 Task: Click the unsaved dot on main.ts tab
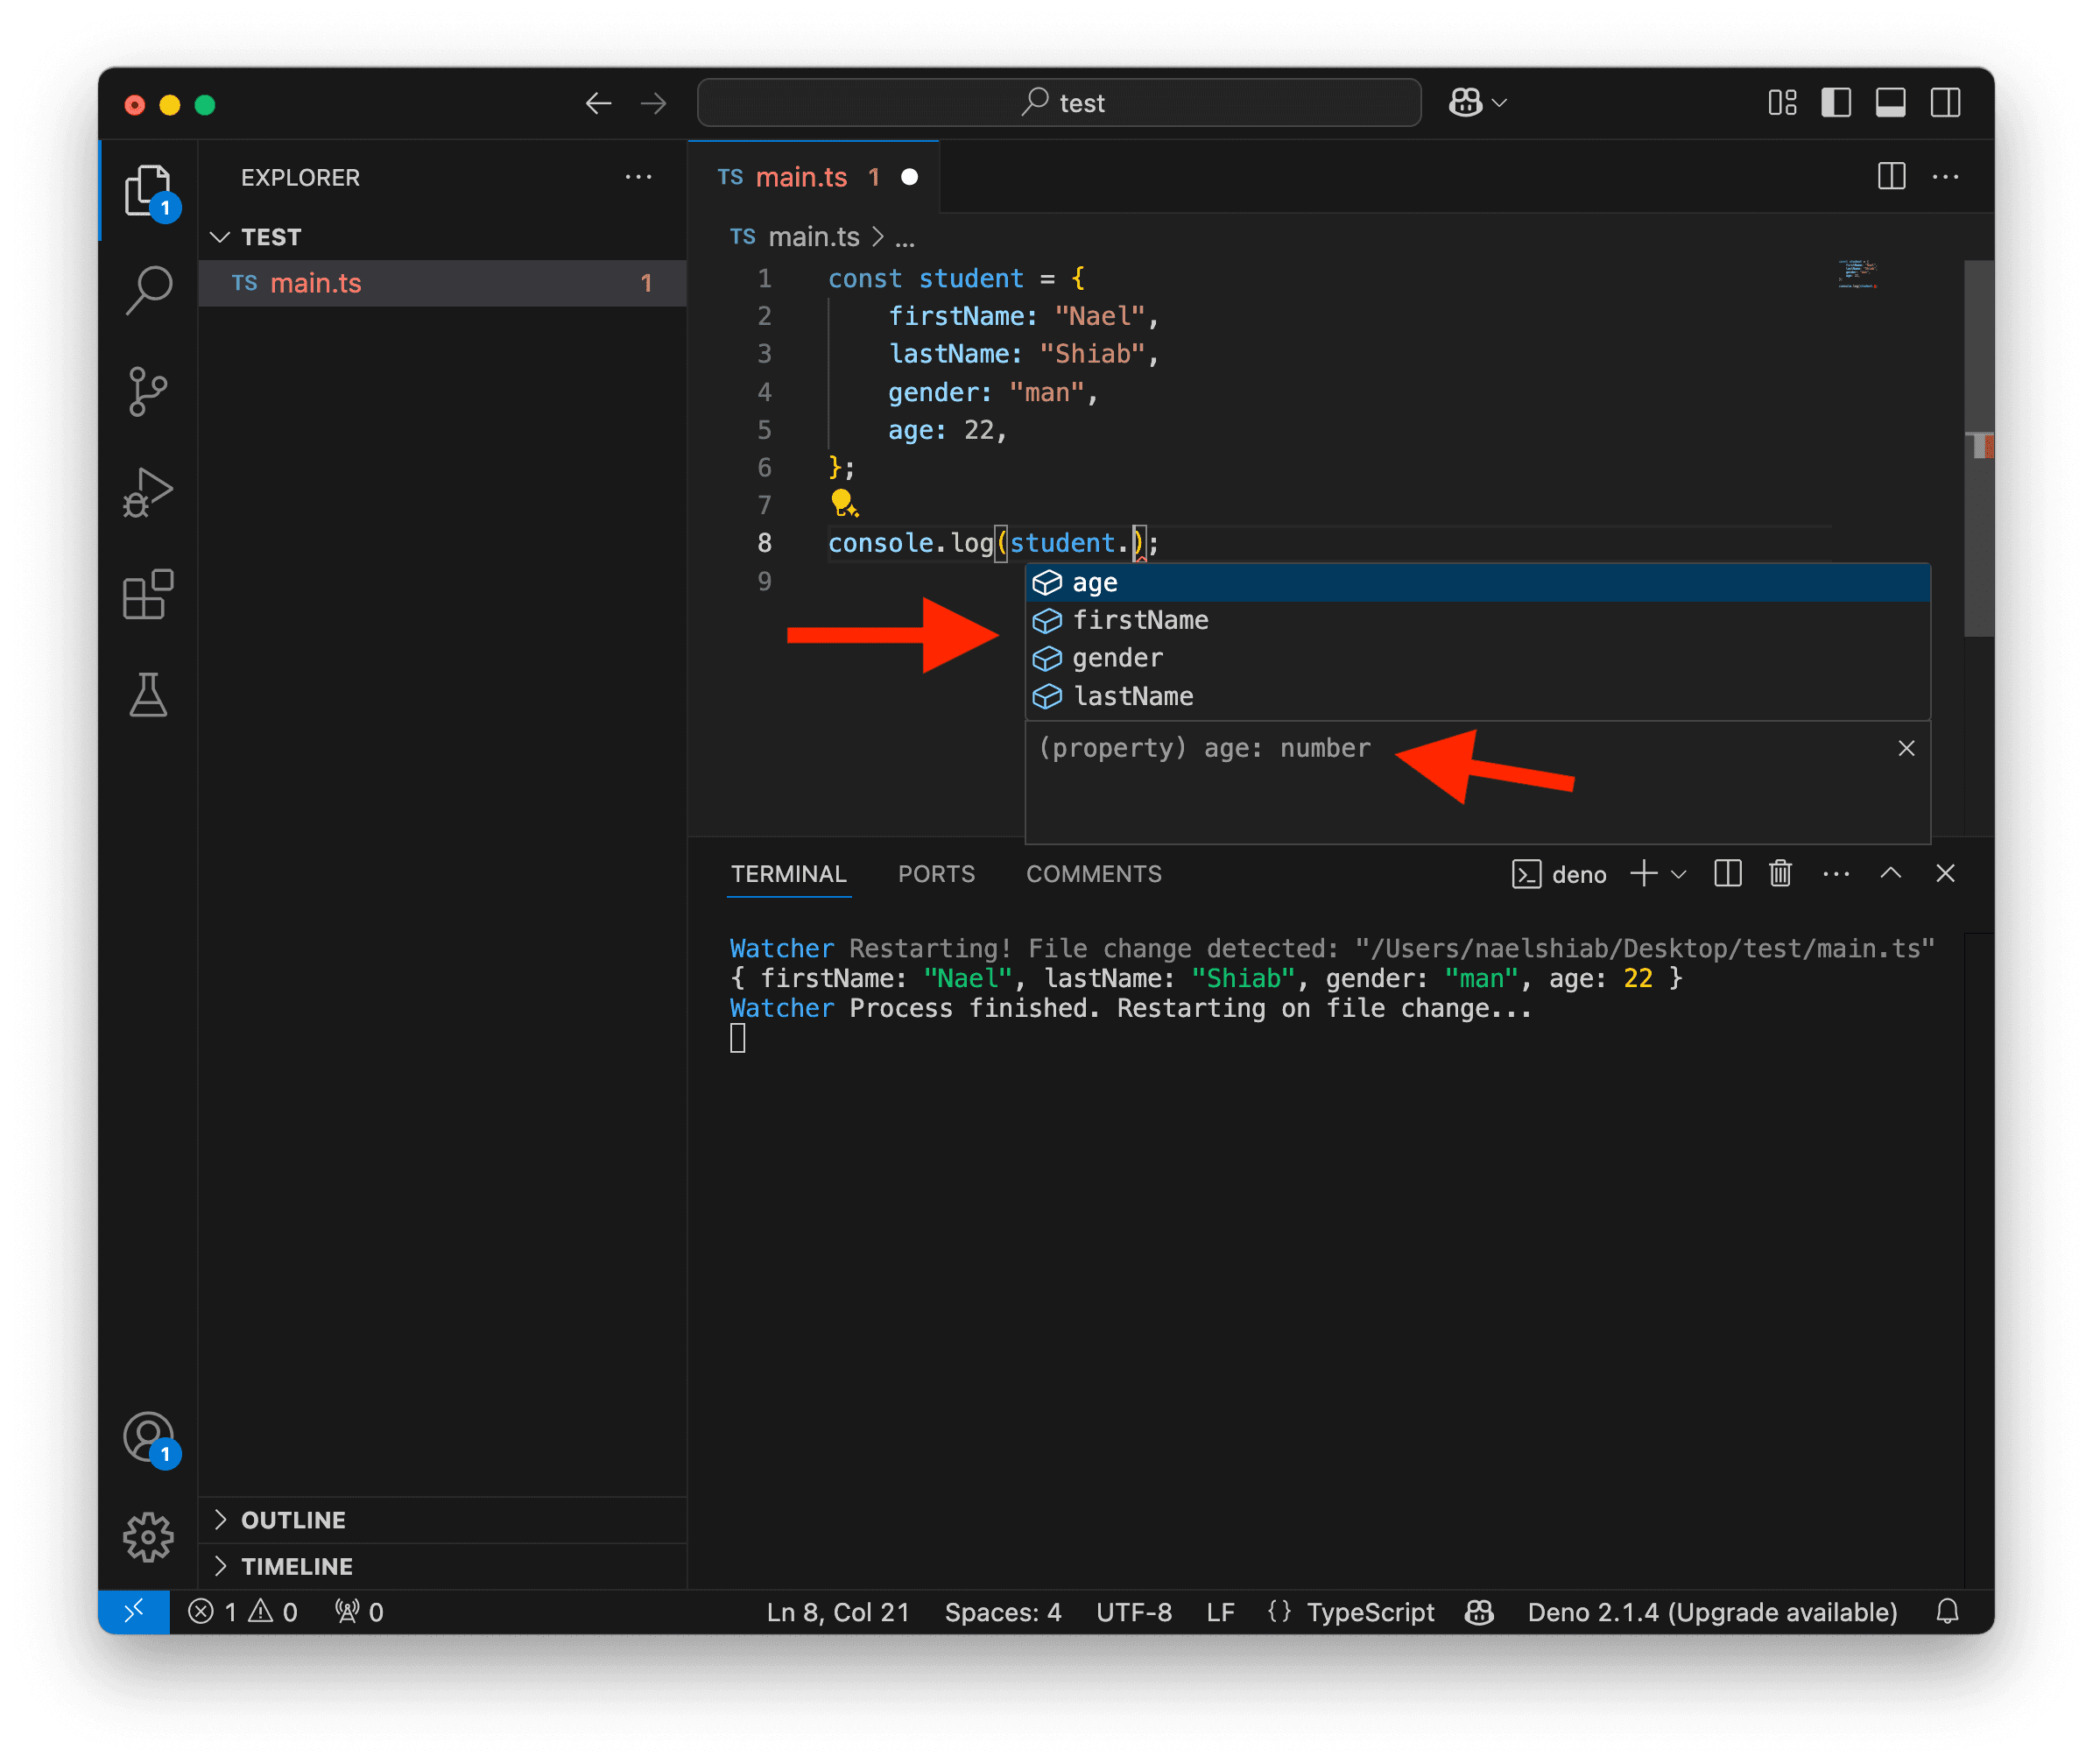click(909, 177)
